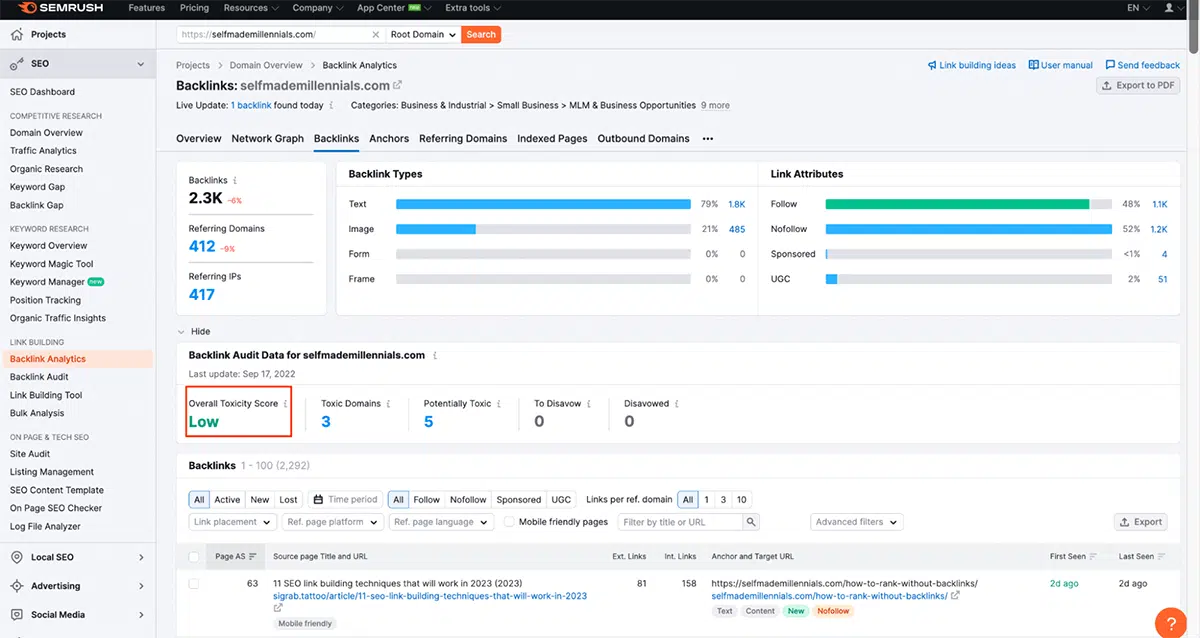Viewport: 1200px width, 638px height.
Task: Tick the Mobile friendly pages checkbox
Action: [x=510, y=522]
